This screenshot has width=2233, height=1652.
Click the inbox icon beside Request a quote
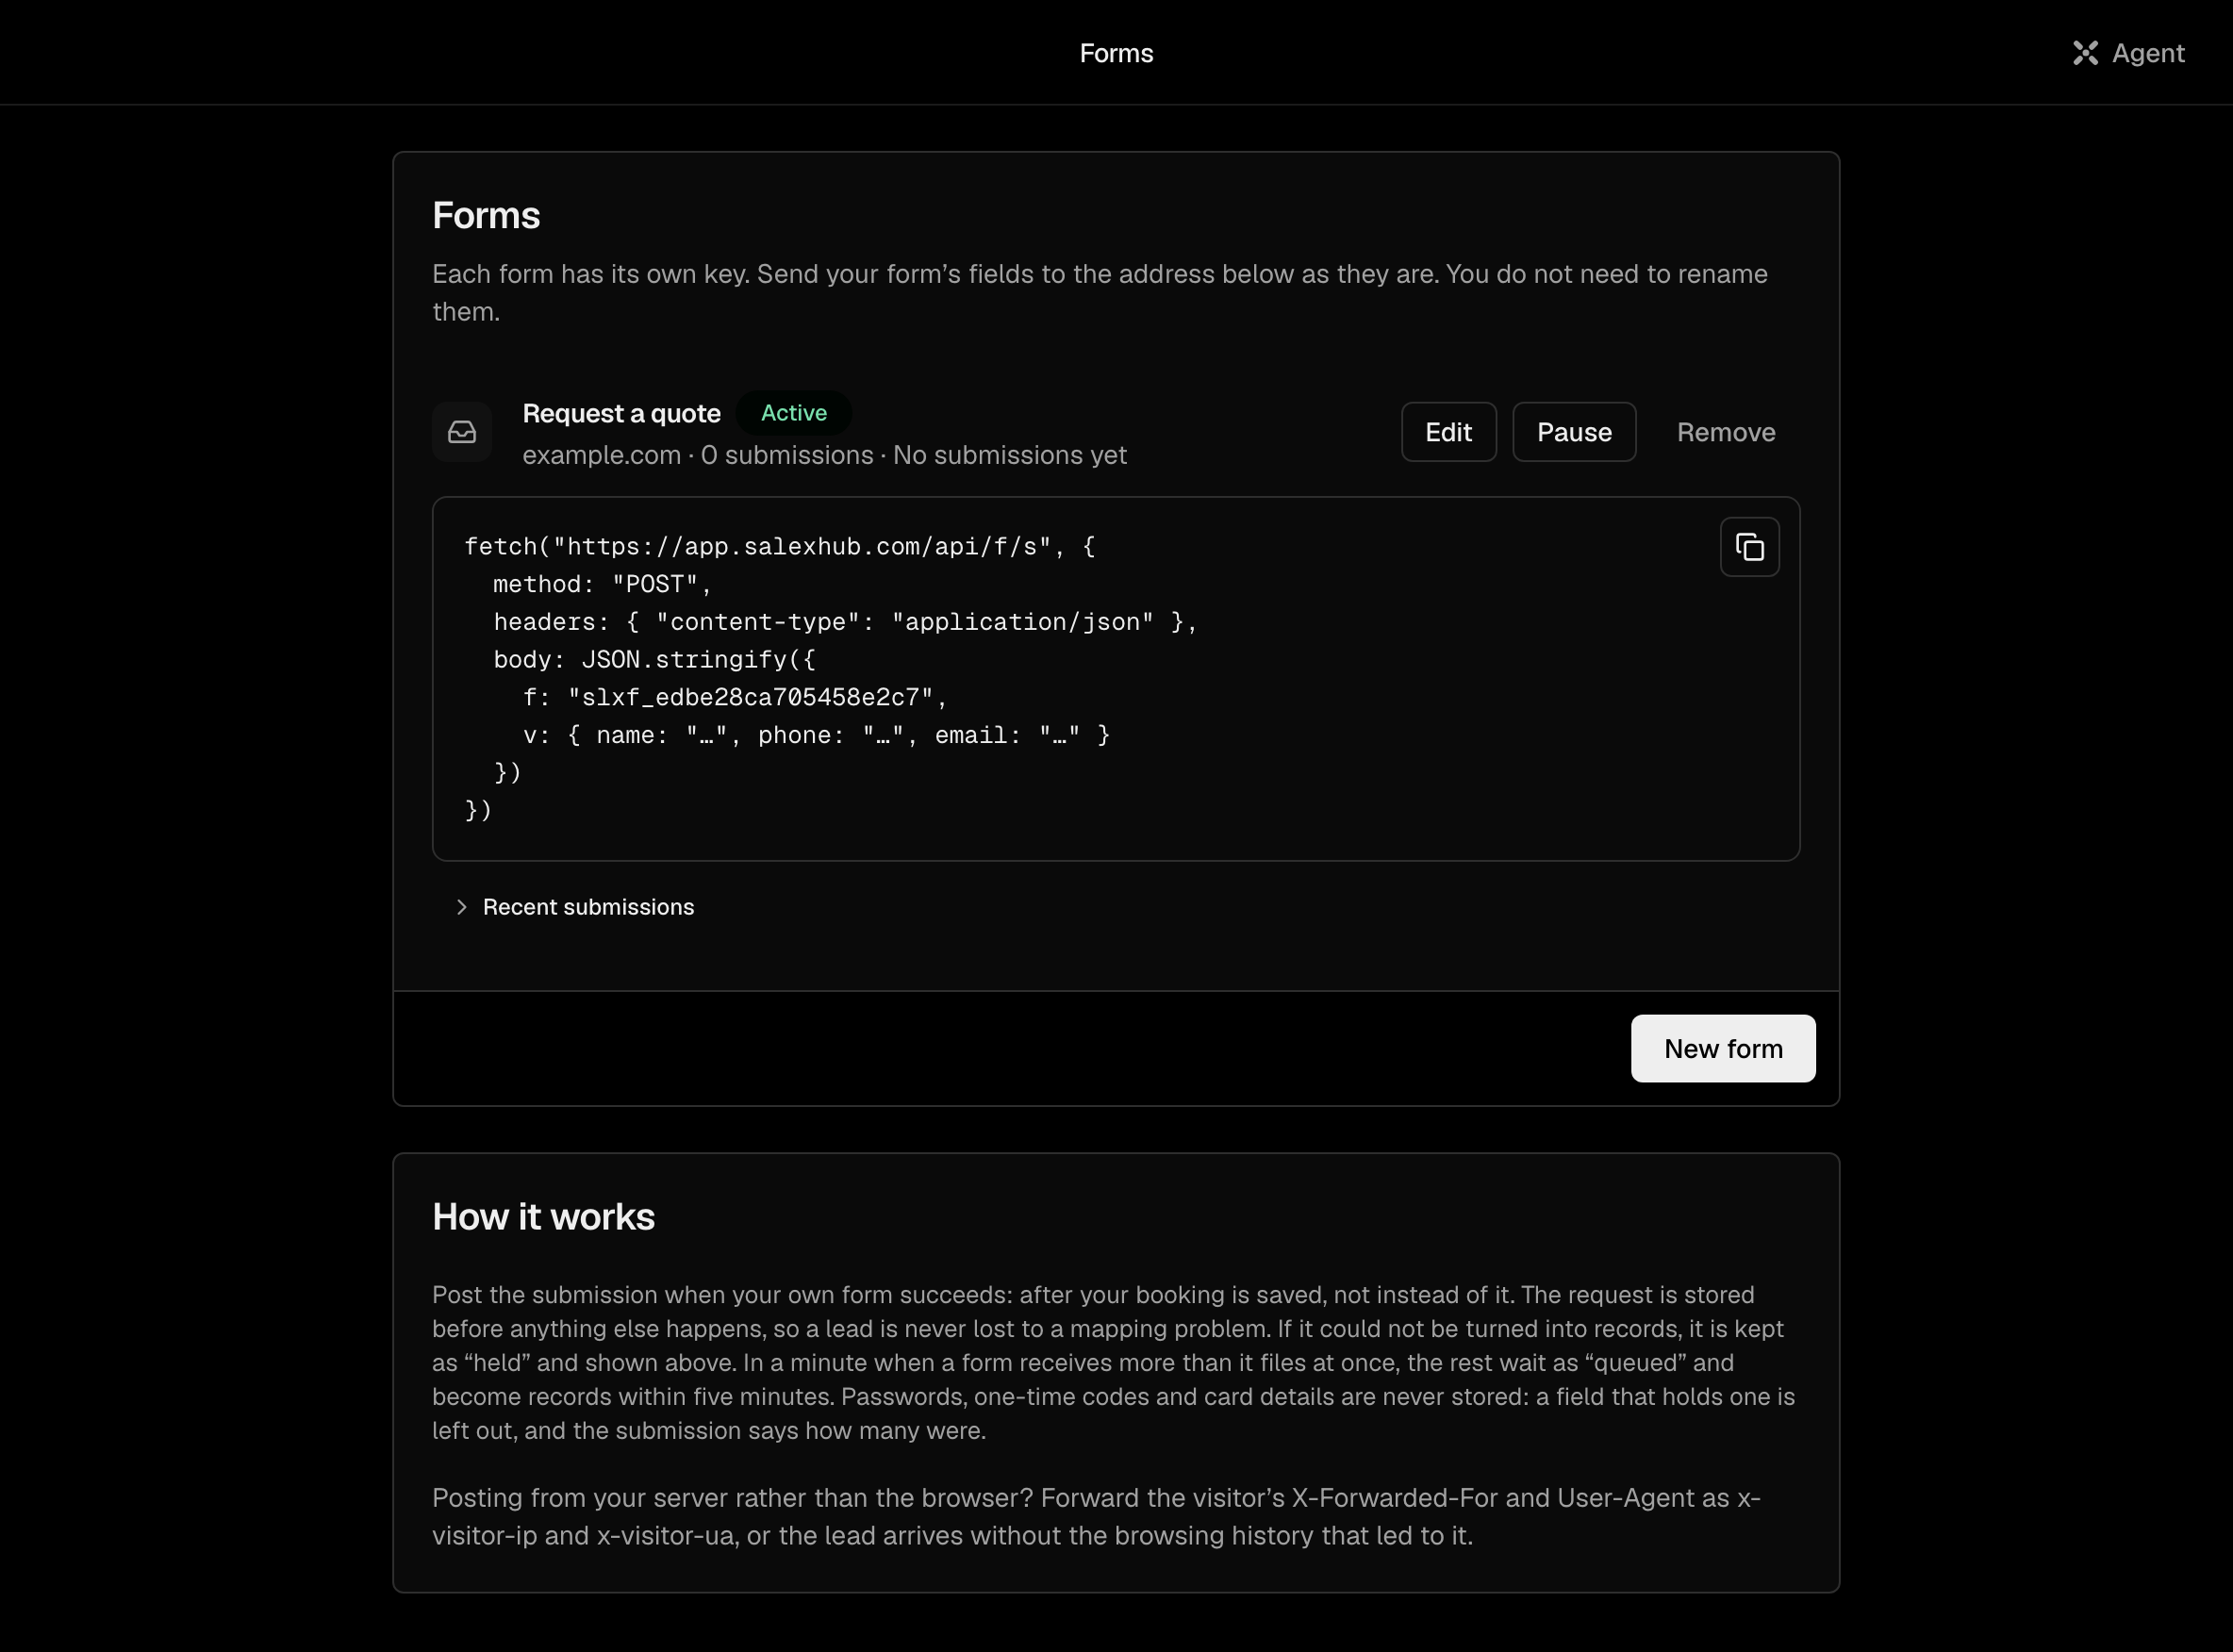(462, 432)
